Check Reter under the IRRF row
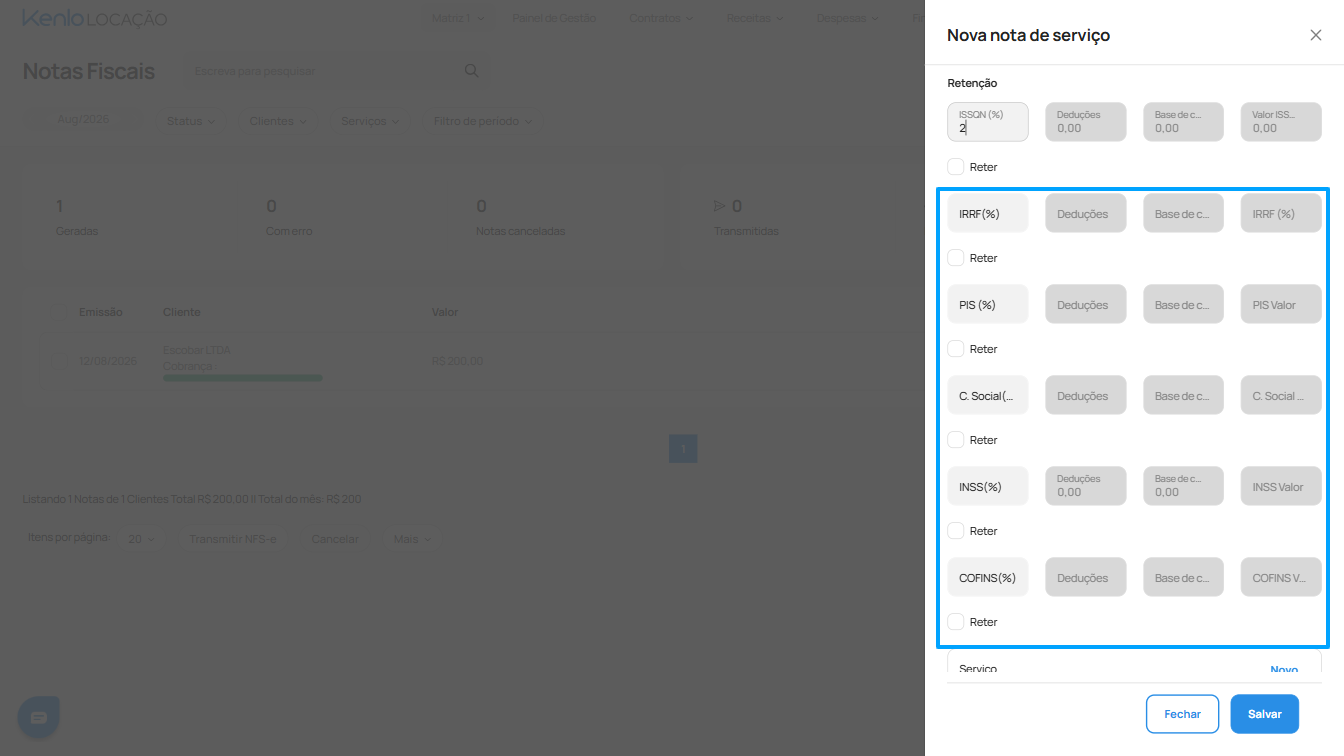The height and width of the screenshot is (756, 1344). pyautogui.click(x=956, y=258)
